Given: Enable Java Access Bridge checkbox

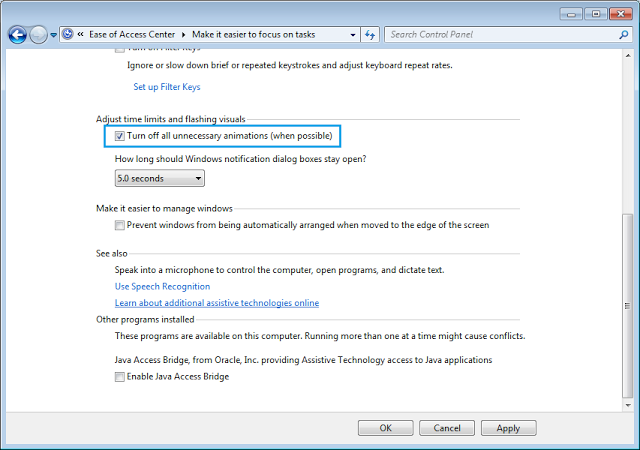Looking at the screenshot, I should [x=119, y=376].
